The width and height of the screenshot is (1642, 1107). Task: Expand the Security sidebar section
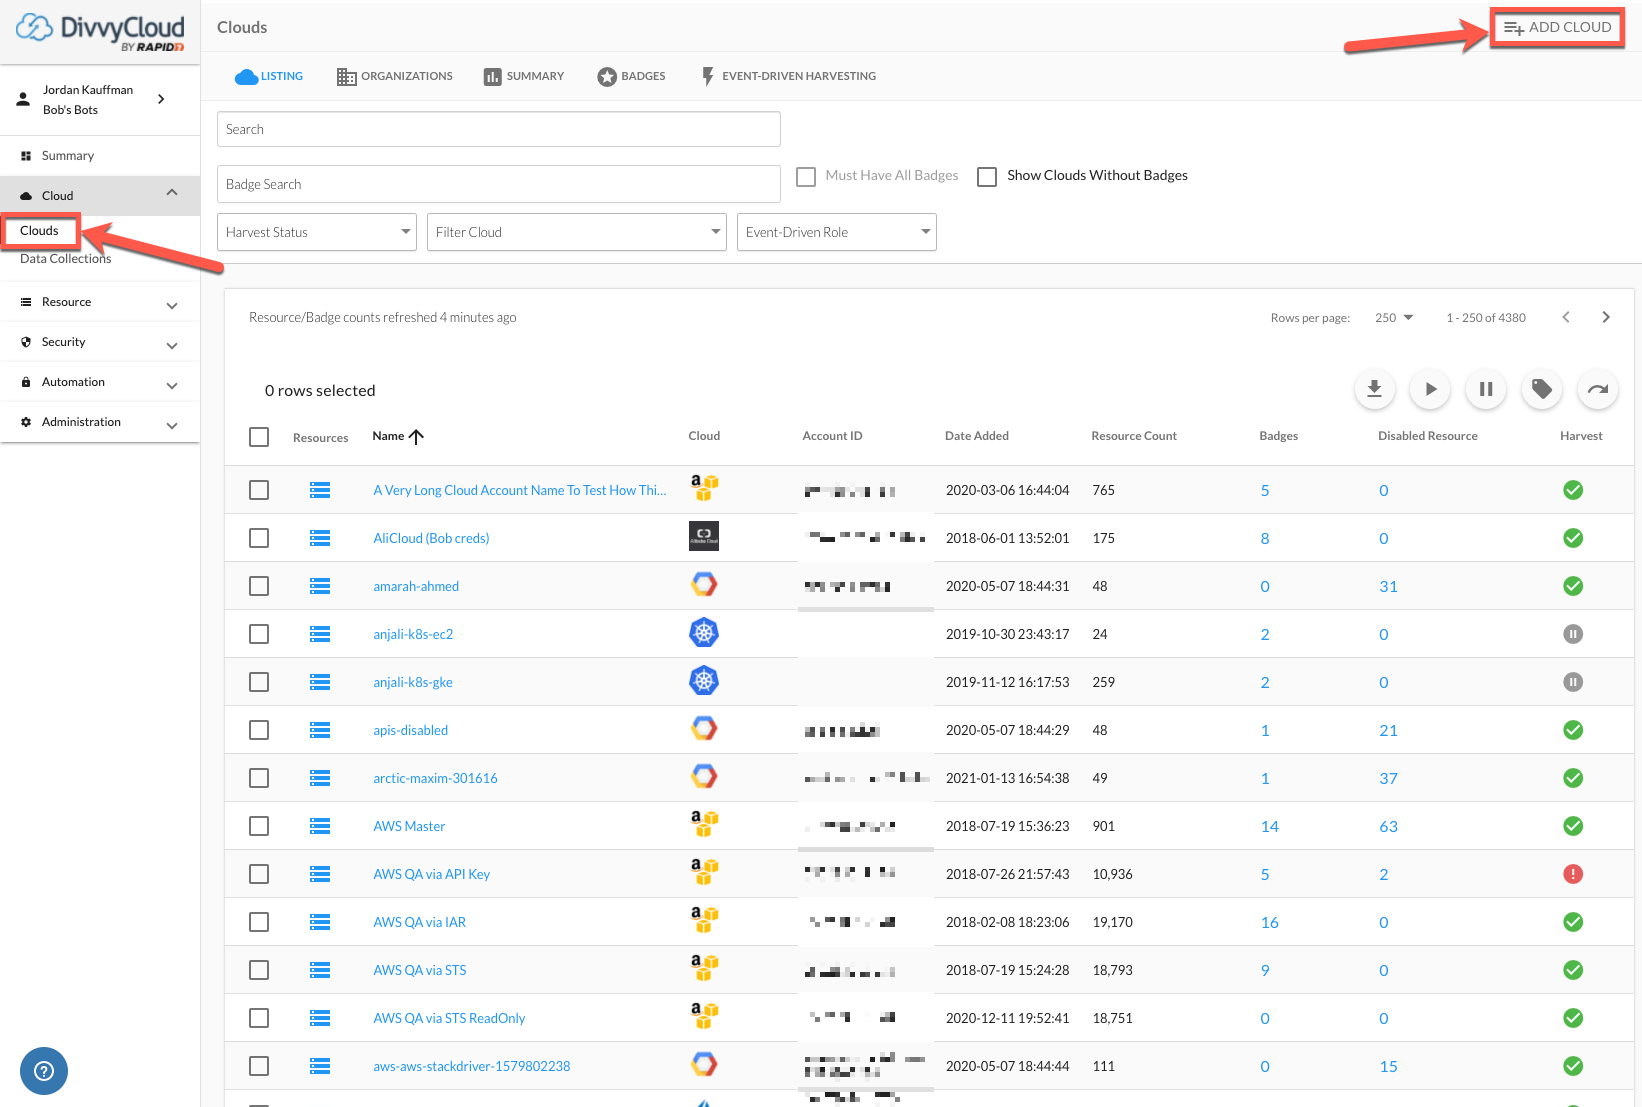pyautogui.click(x=172, y=345)
